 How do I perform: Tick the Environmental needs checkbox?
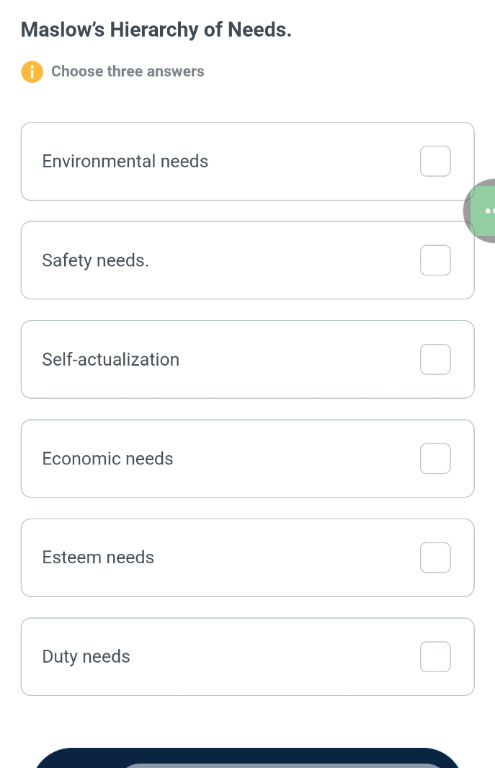click(x=435, y=161)
